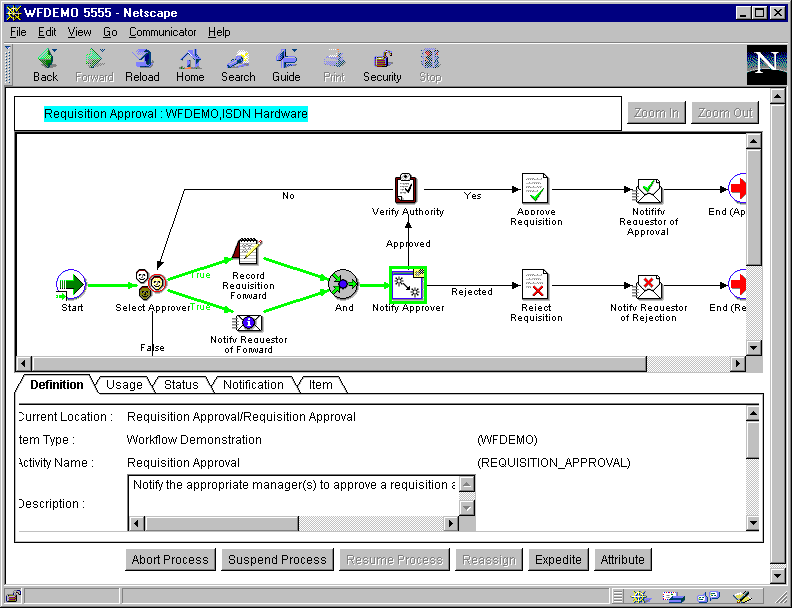Viewport: 792px width, 608px height.
Task: Select Notify Requestor of Approval node
Action: point(648,190)
